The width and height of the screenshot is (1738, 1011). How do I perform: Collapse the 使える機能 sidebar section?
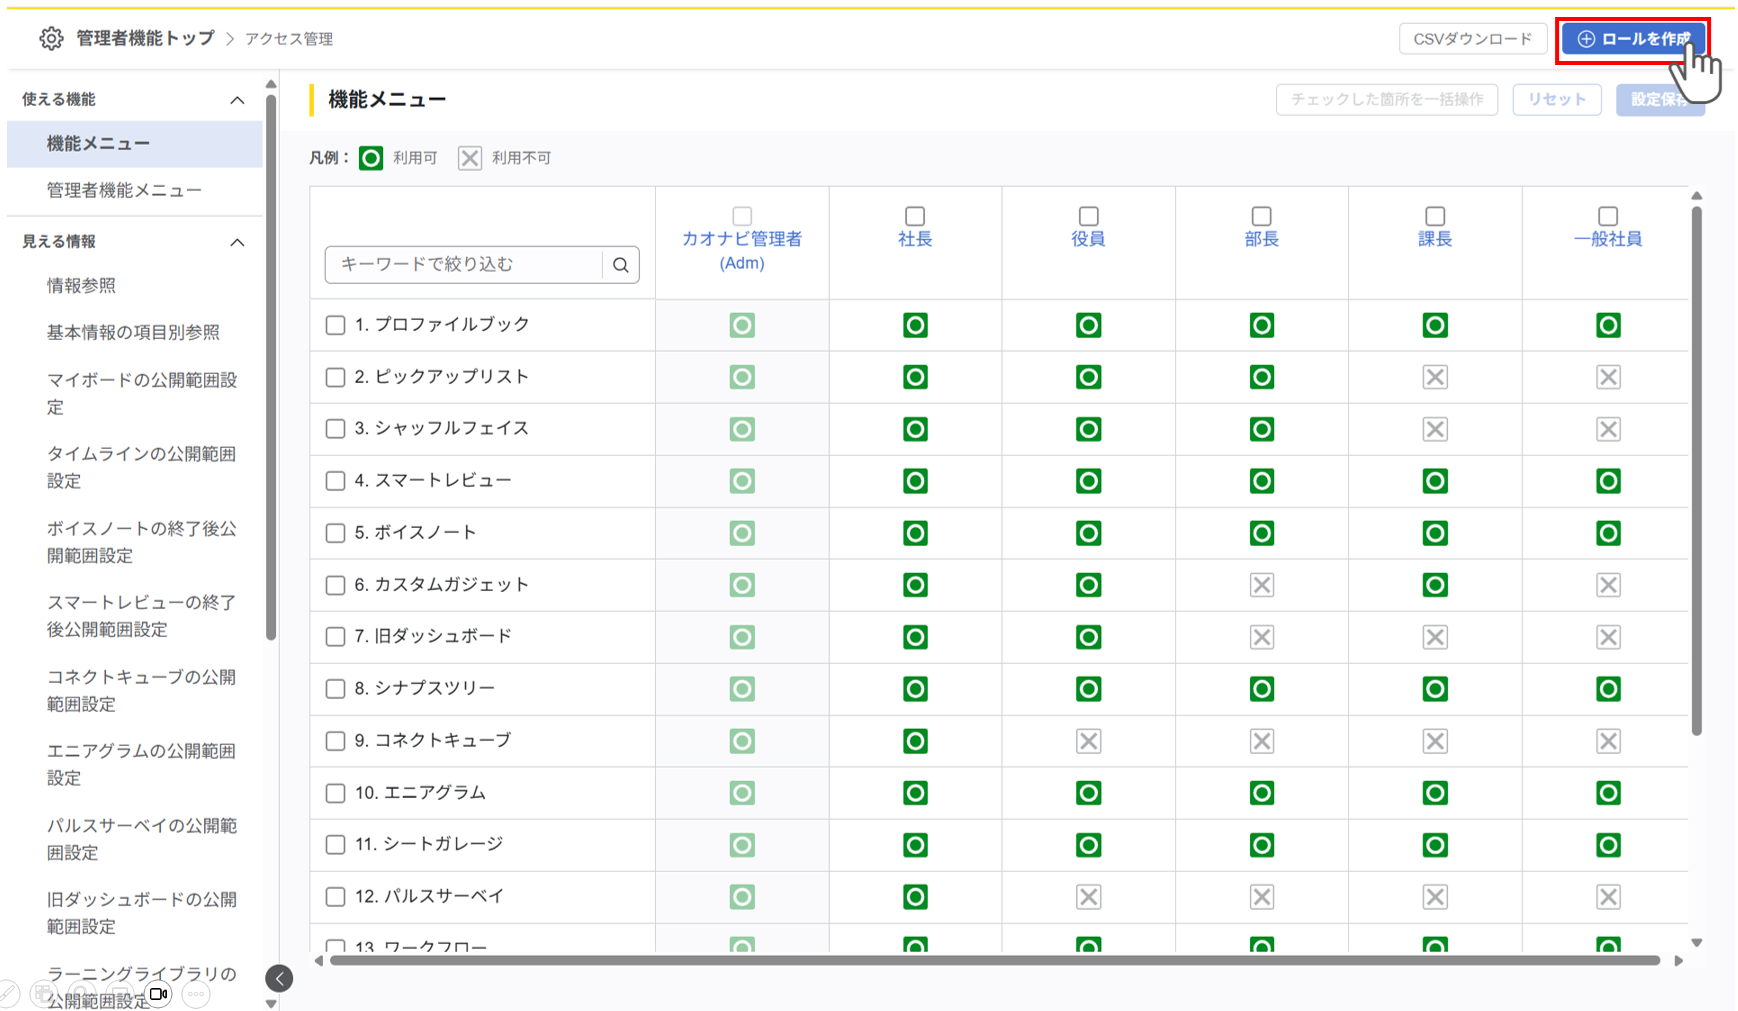click(x=237, y=100)
